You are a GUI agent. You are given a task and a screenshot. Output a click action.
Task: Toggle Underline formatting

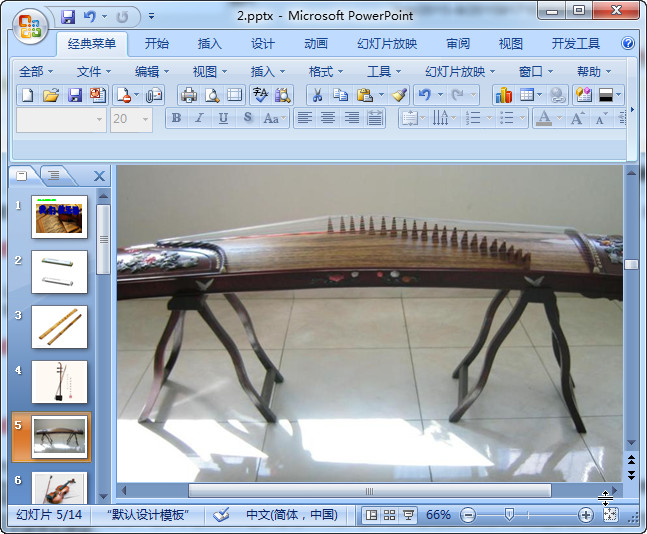pos(223,118)
